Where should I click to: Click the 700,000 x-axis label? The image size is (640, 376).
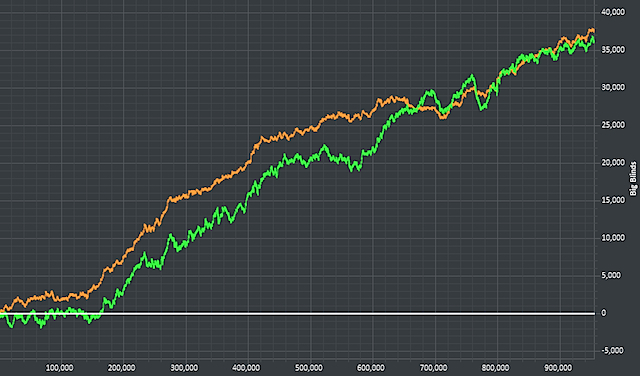click(x=433, y=367)
